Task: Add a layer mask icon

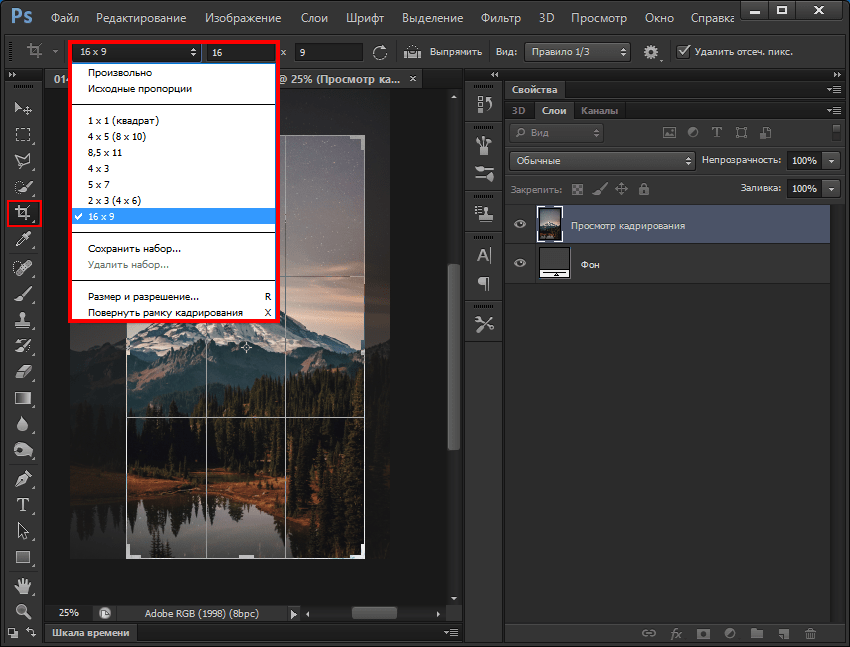Action: [704, 633]
